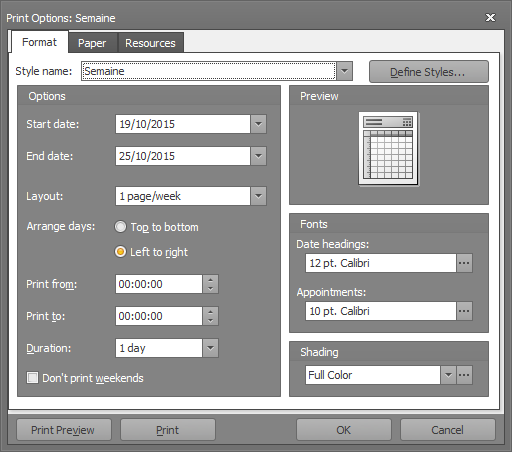Close the Print Options dialog
The height and width of the screenshot is (452, 512).
point(490,17)
